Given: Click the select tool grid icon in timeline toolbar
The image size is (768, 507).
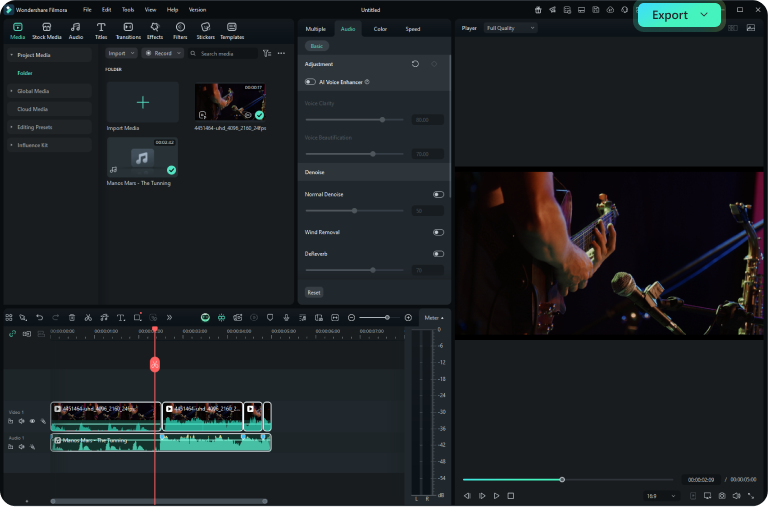Looking at the screenshot, I should point(9,317).
